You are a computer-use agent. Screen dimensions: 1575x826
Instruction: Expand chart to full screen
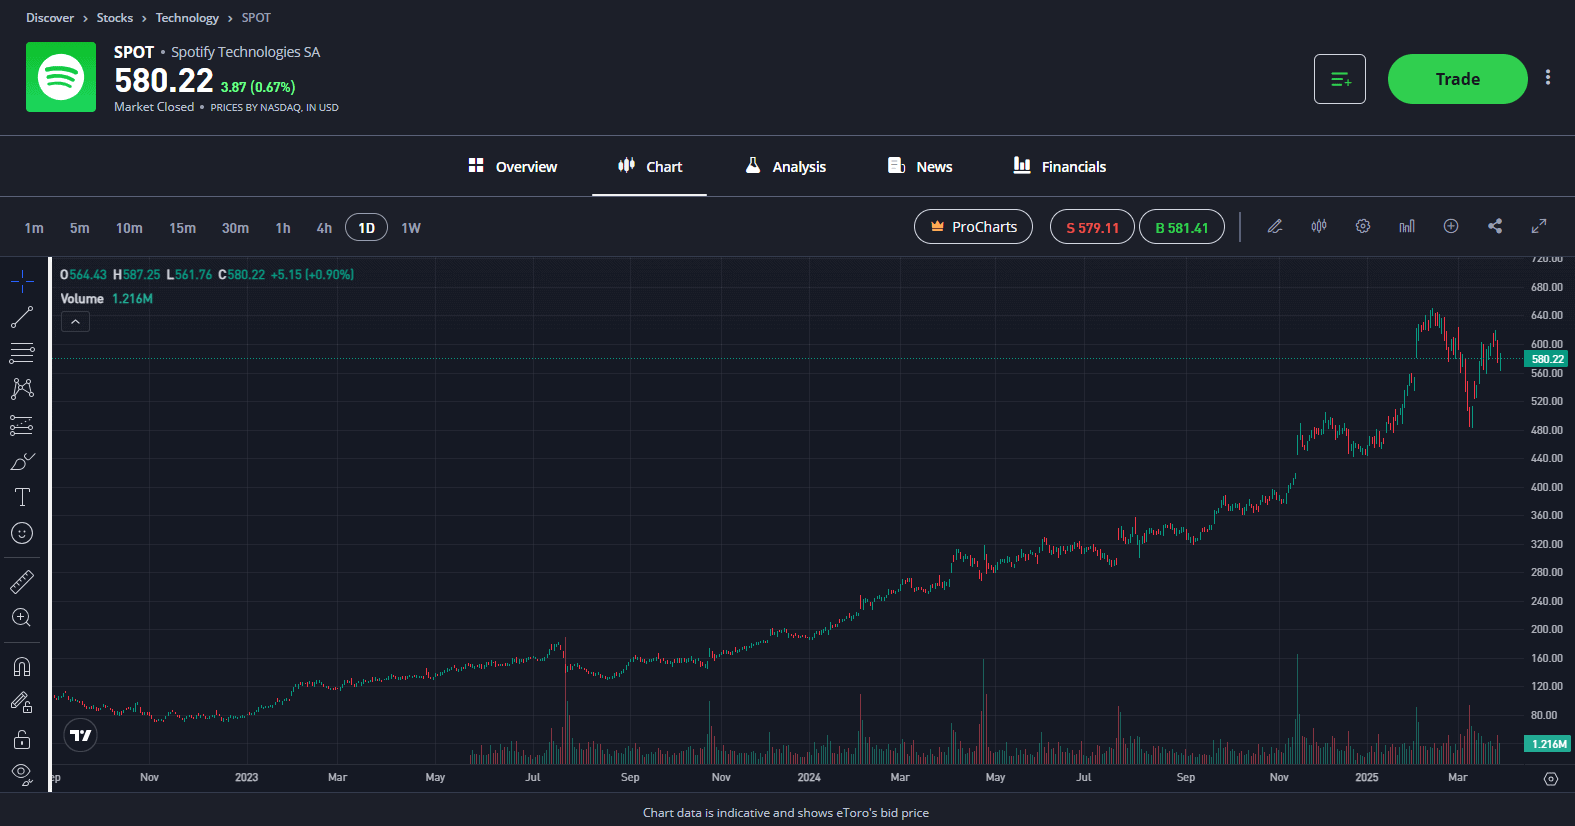click(1539, 227)
